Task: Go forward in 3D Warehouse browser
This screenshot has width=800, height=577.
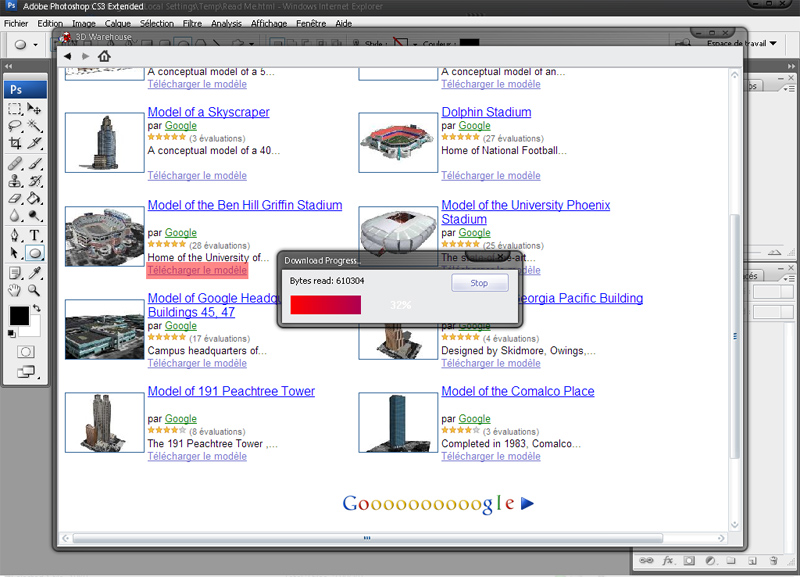Action: click(85, 56)
